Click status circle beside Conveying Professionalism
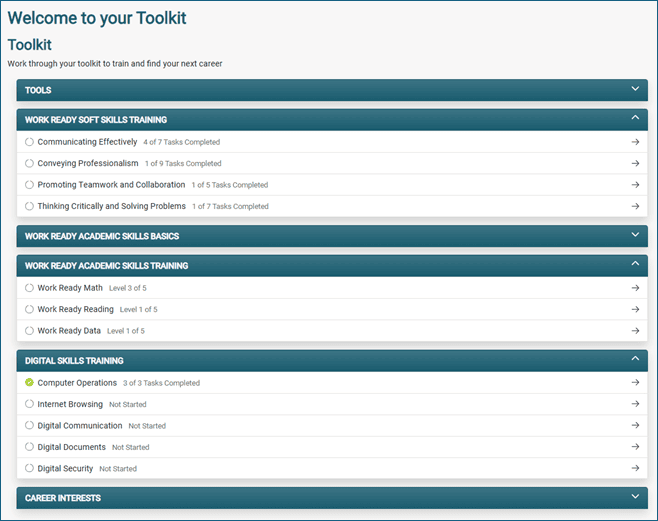658x521 pixels. (x=29, y=163)
